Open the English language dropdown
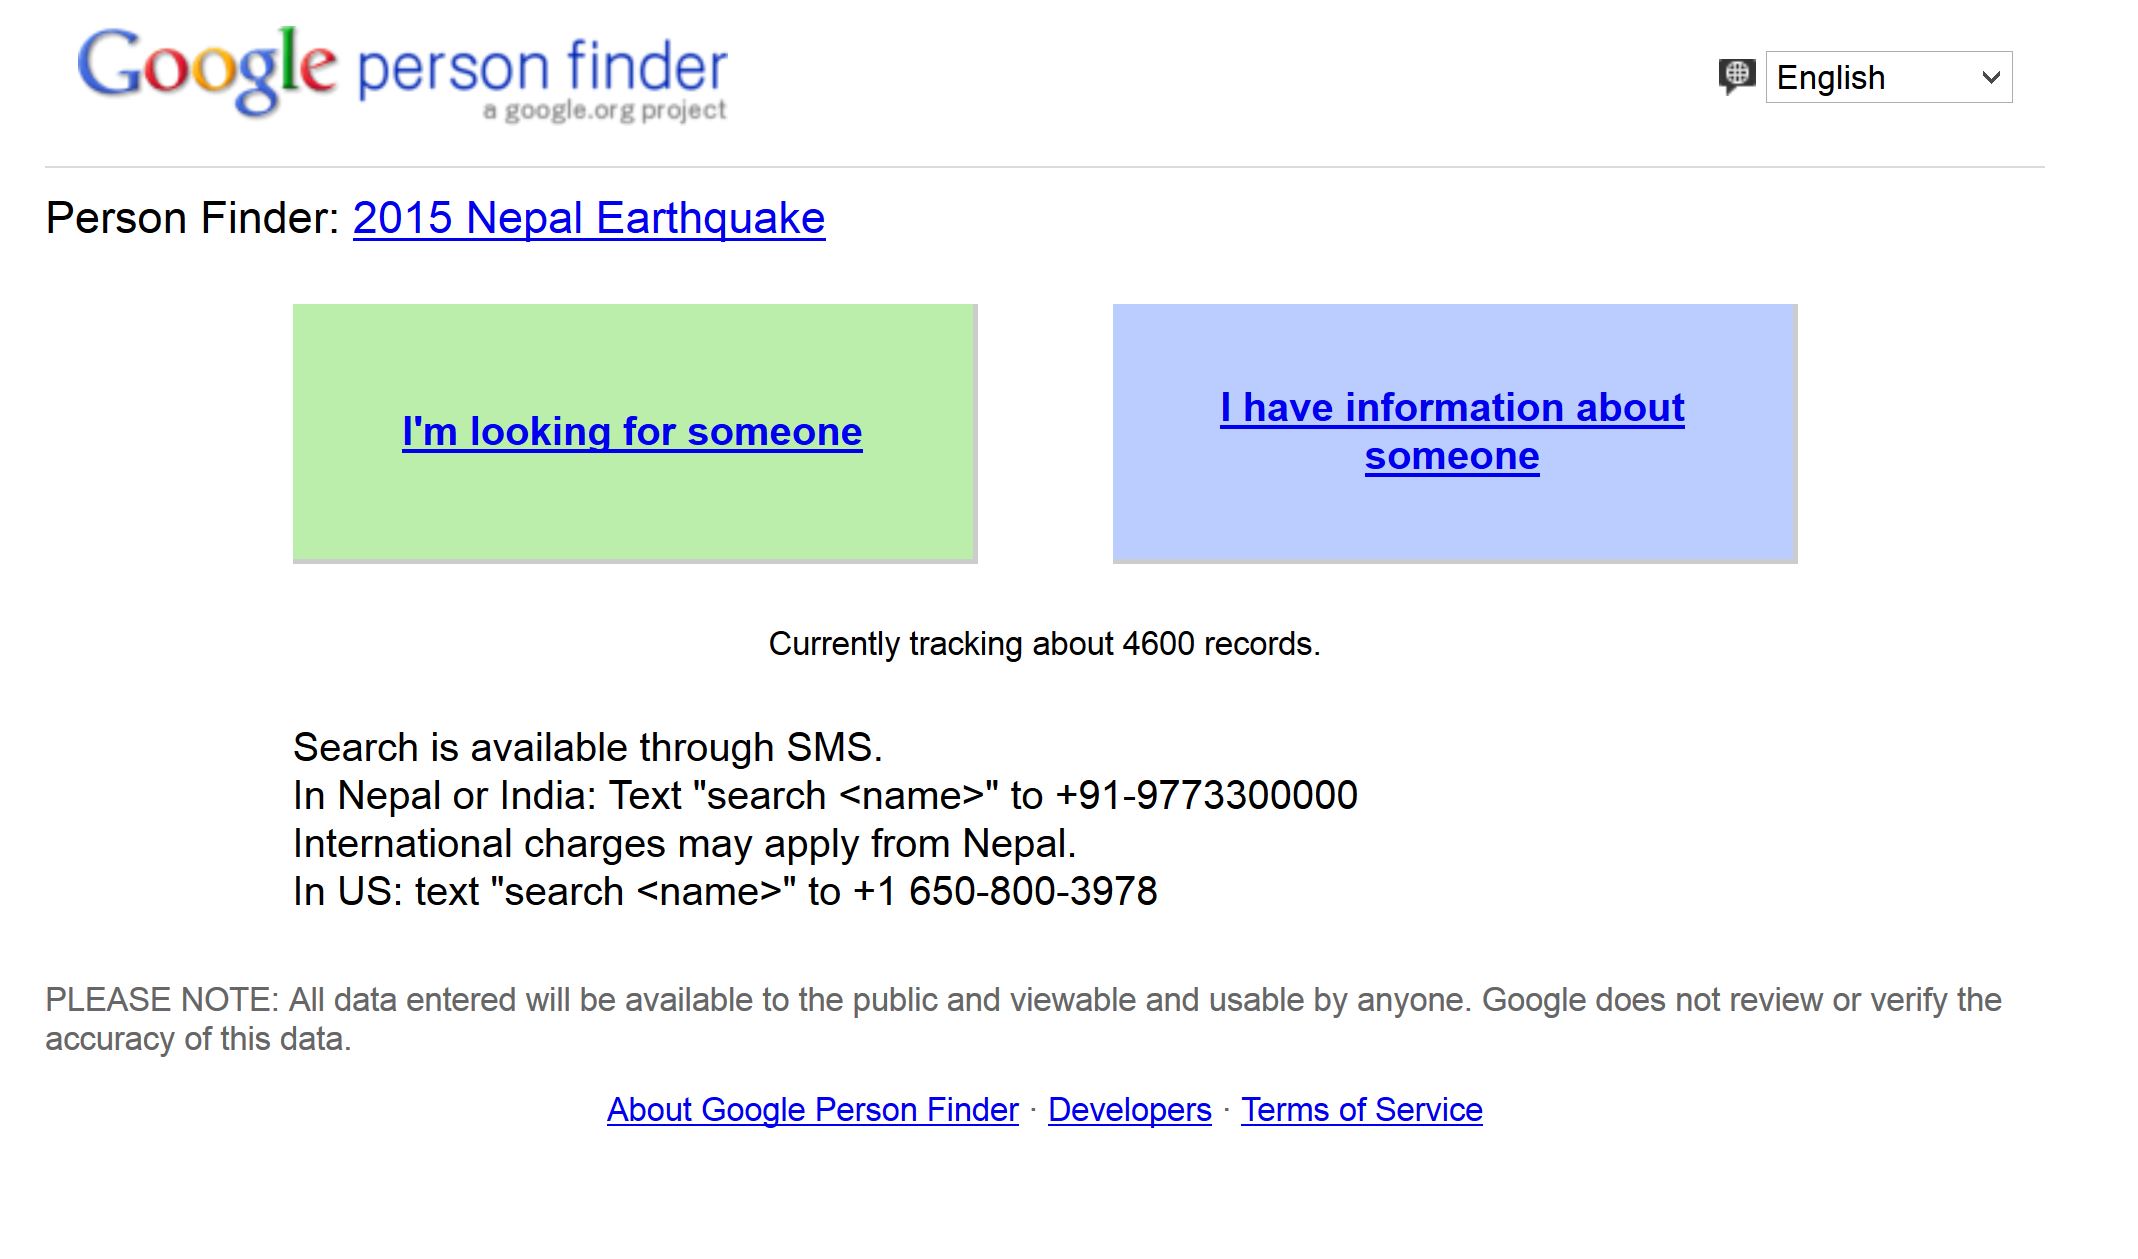 click(1888, 77)
